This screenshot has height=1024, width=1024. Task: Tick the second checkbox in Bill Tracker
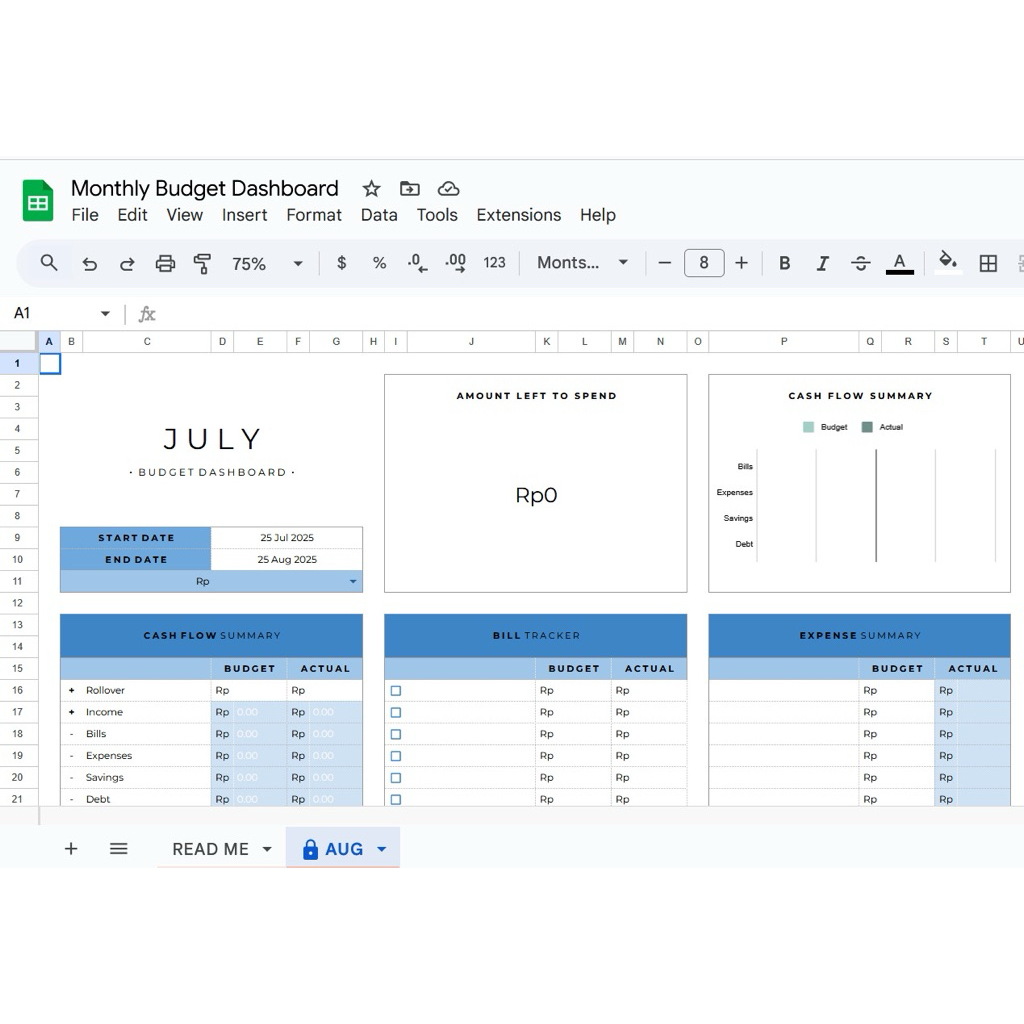395,712
